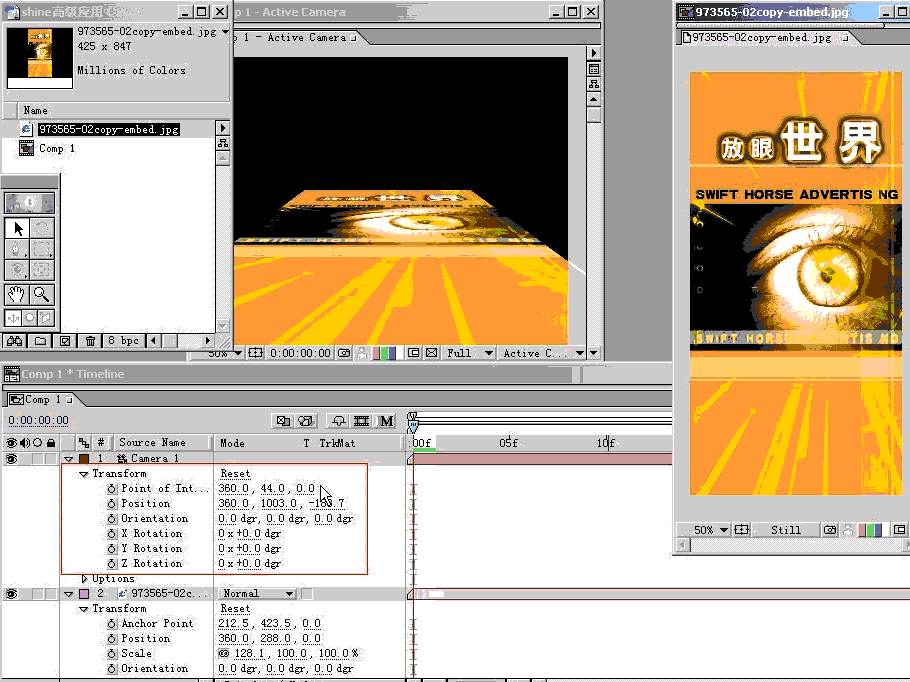910x682 pixels.
Task: Click transparency grid icon in Comp window
Action: point(432,353)
